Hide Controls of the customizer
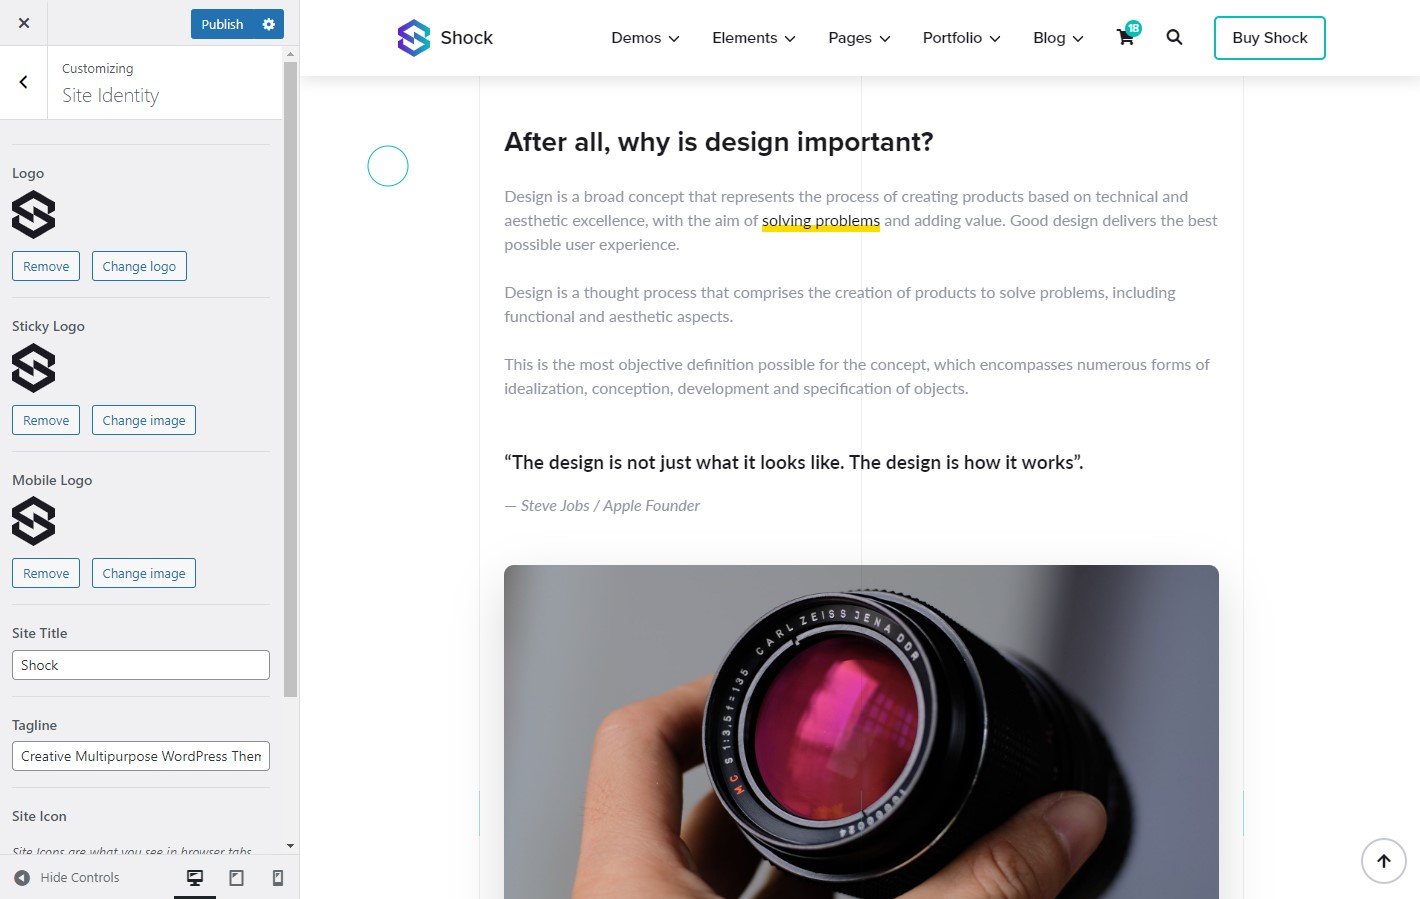This screenshot has width=1420, height=899. [x=67, y=877]
